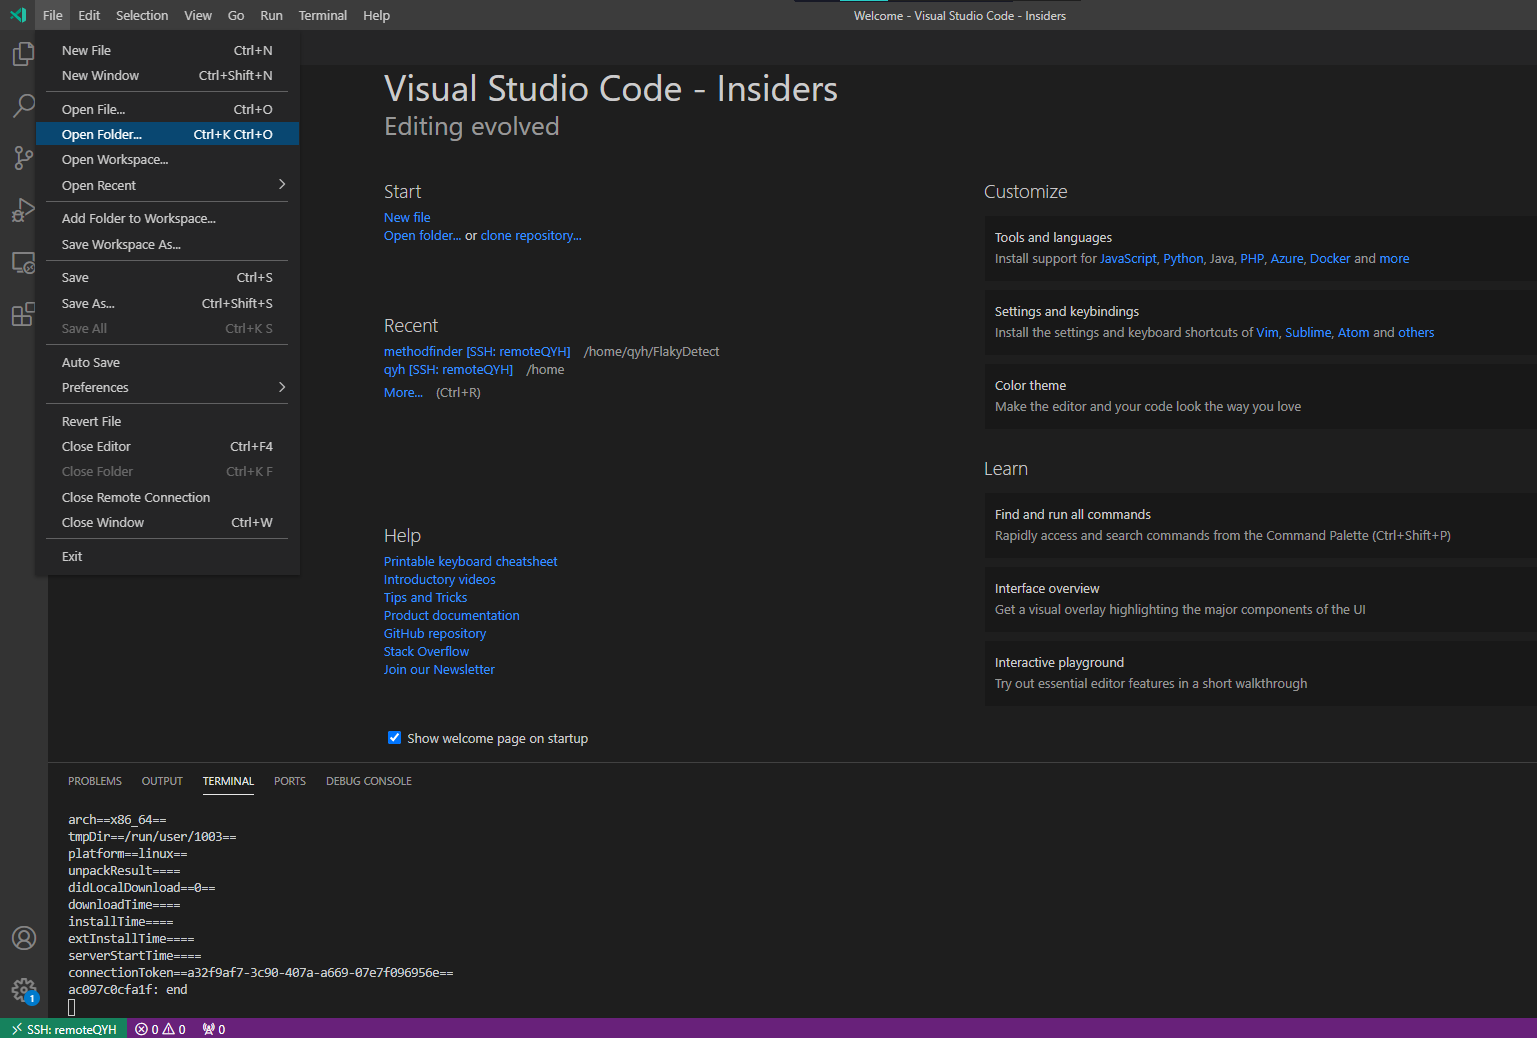
Task: Open the Run and Debug icon
Action: coord(23,210)
